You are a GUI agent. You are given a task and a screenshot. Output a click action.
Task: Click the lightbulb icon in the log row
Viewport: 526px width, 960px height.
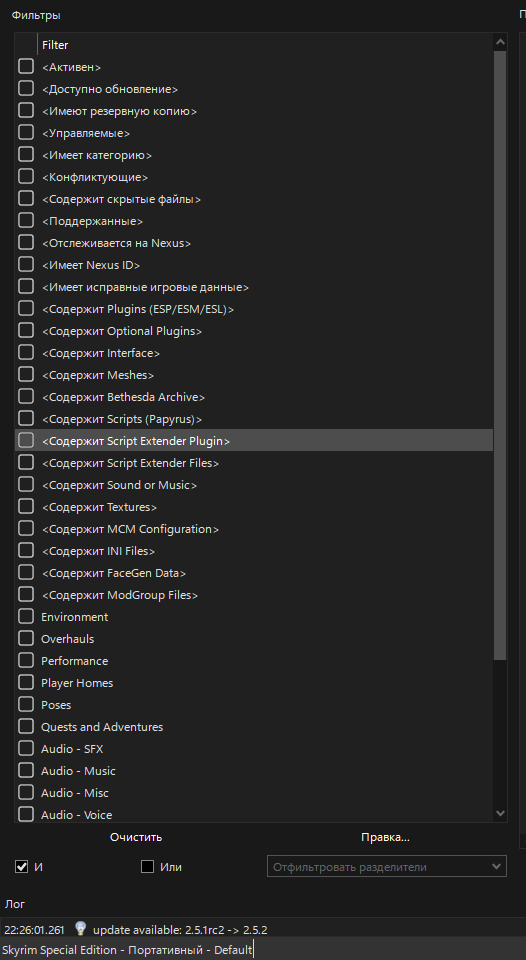tap(80, 929)
